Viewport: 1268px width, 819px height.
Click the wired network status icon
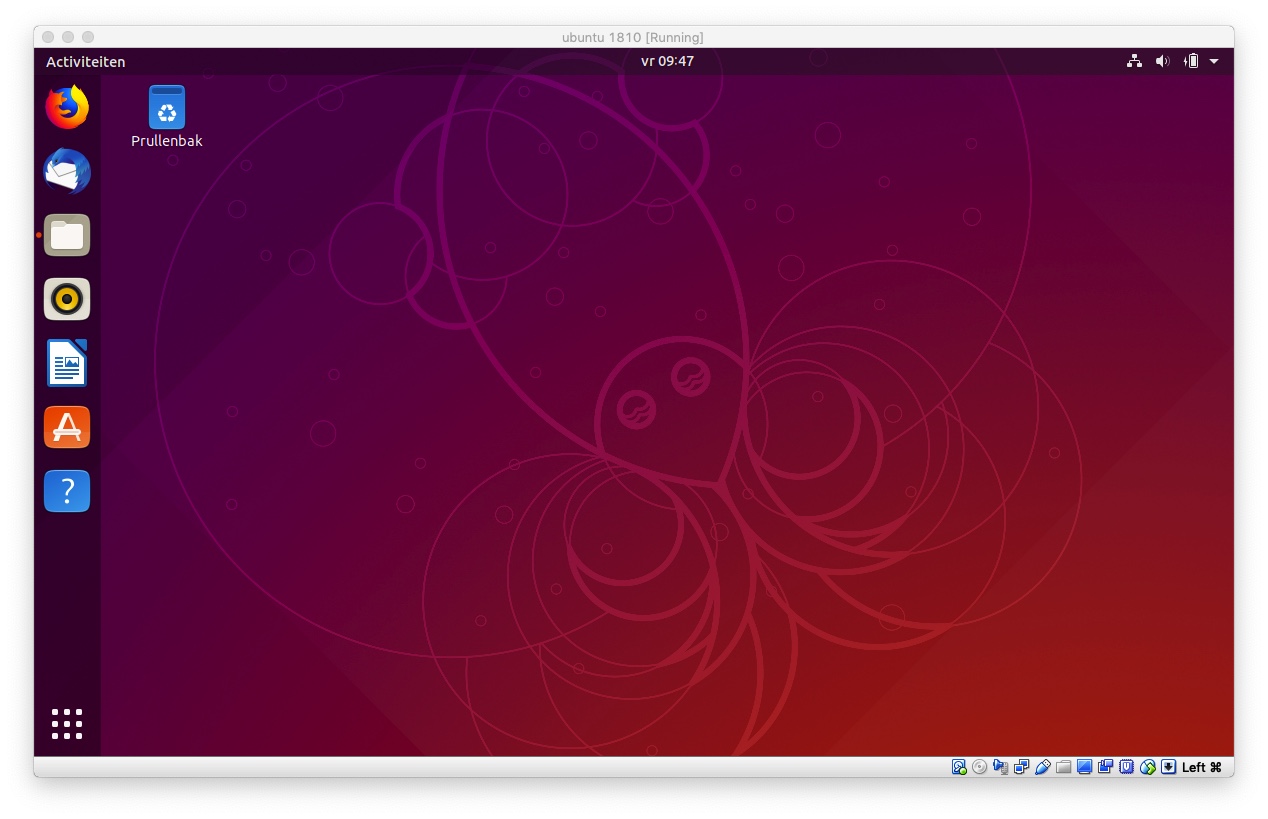click(x=1134, y=61)
